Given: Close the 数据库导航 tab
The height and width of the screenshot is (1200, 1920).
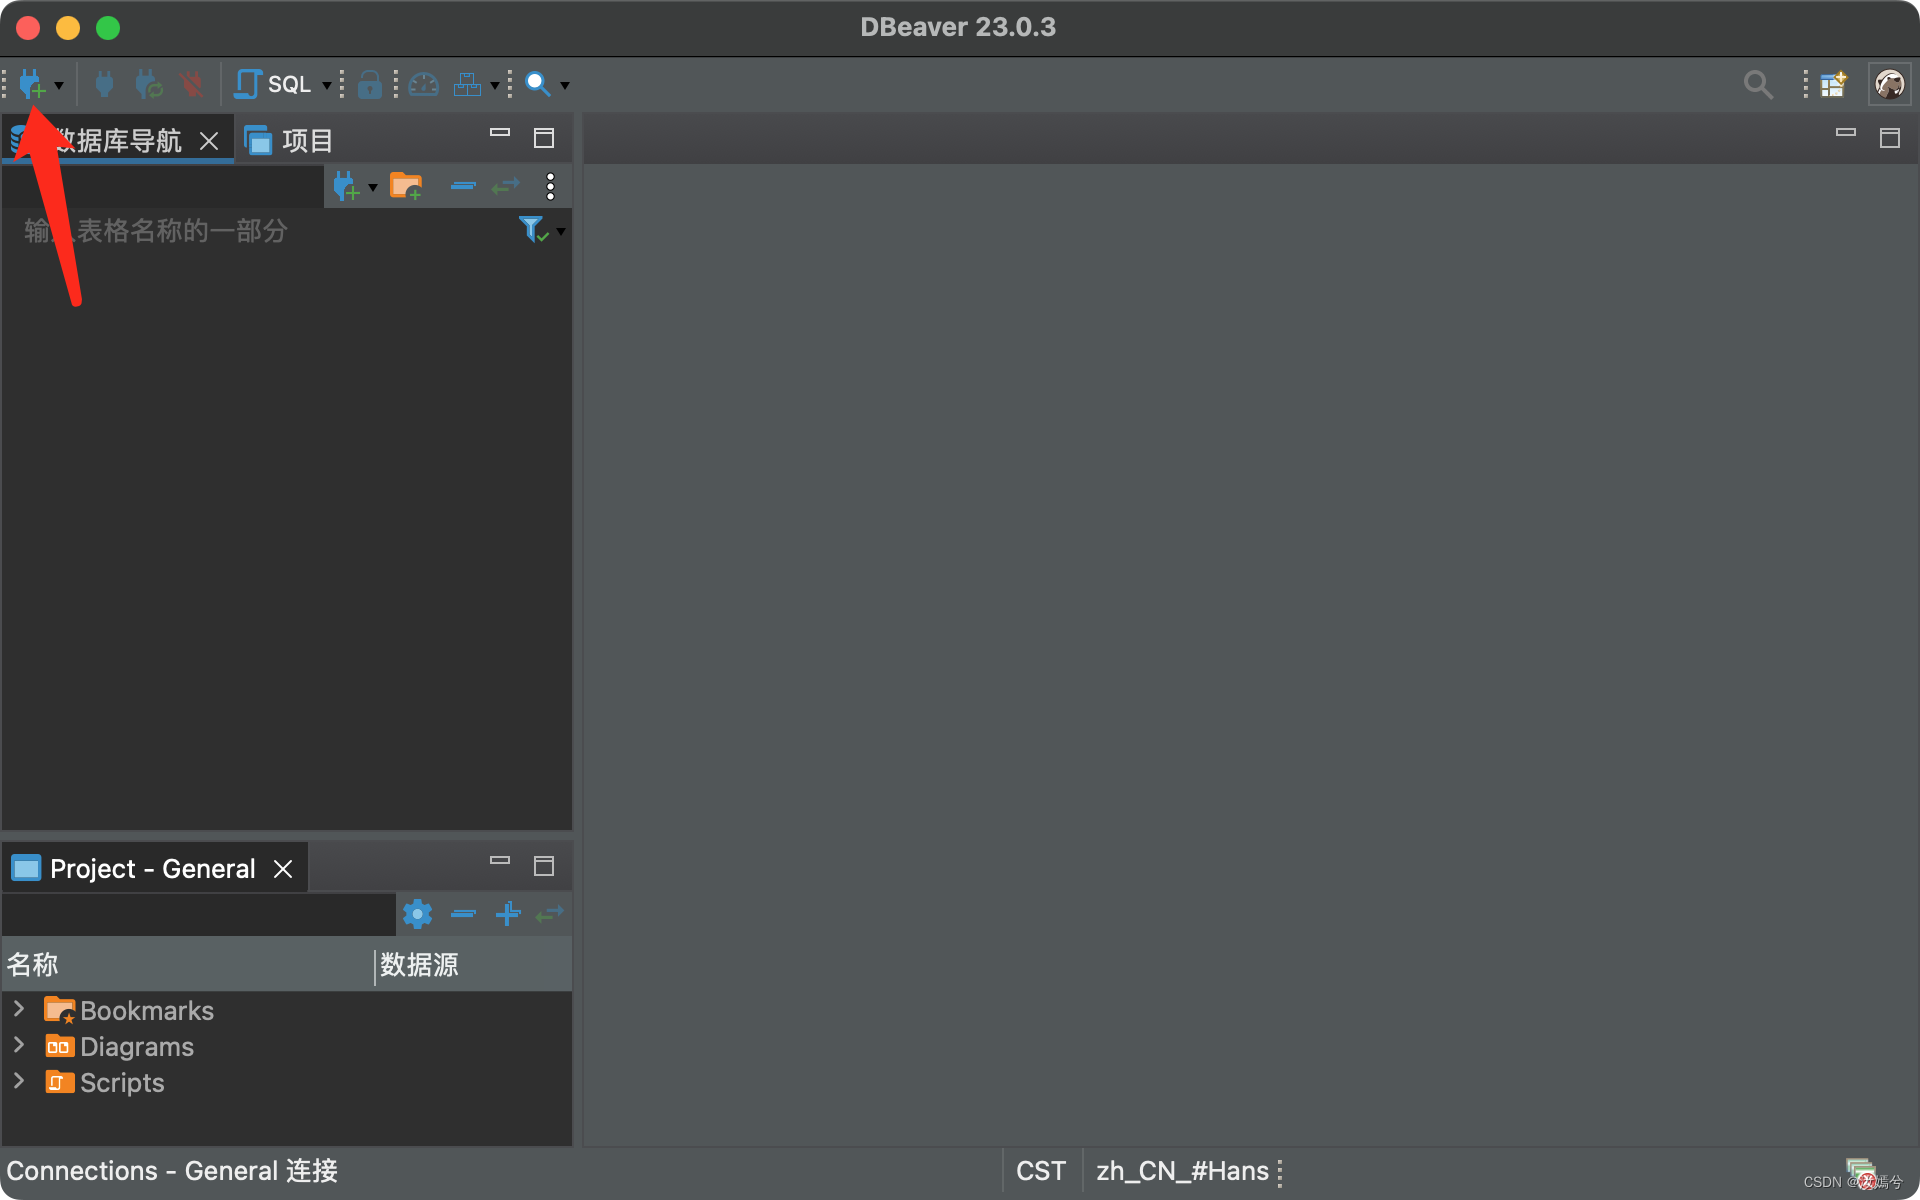Looking at the screenshot, I should click(209, 141).
